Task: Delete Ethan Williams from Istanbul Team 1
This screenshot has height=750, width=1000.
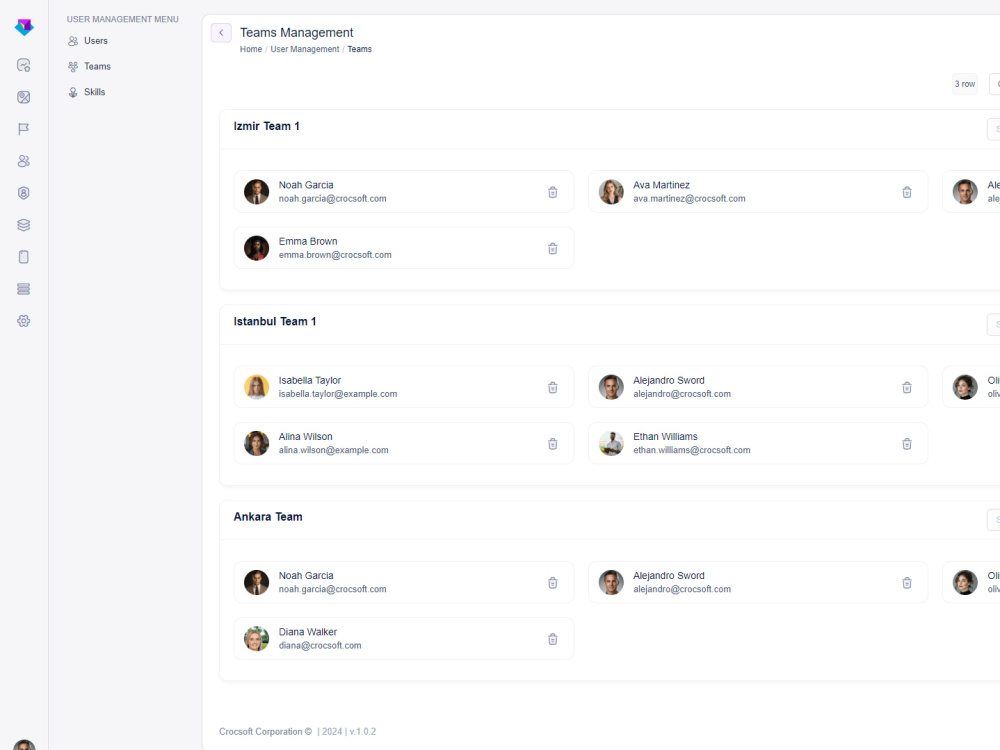Action: [x=906, y=443]
